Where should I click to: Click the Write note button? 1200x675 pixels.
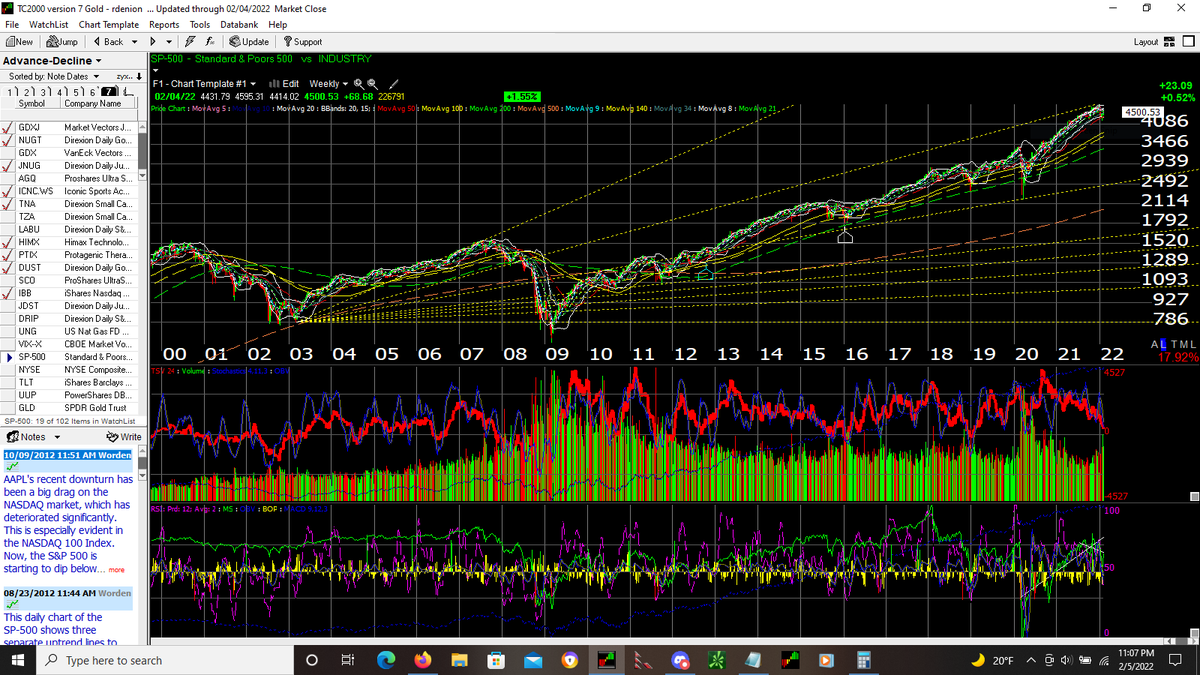(x=124, y=437)
